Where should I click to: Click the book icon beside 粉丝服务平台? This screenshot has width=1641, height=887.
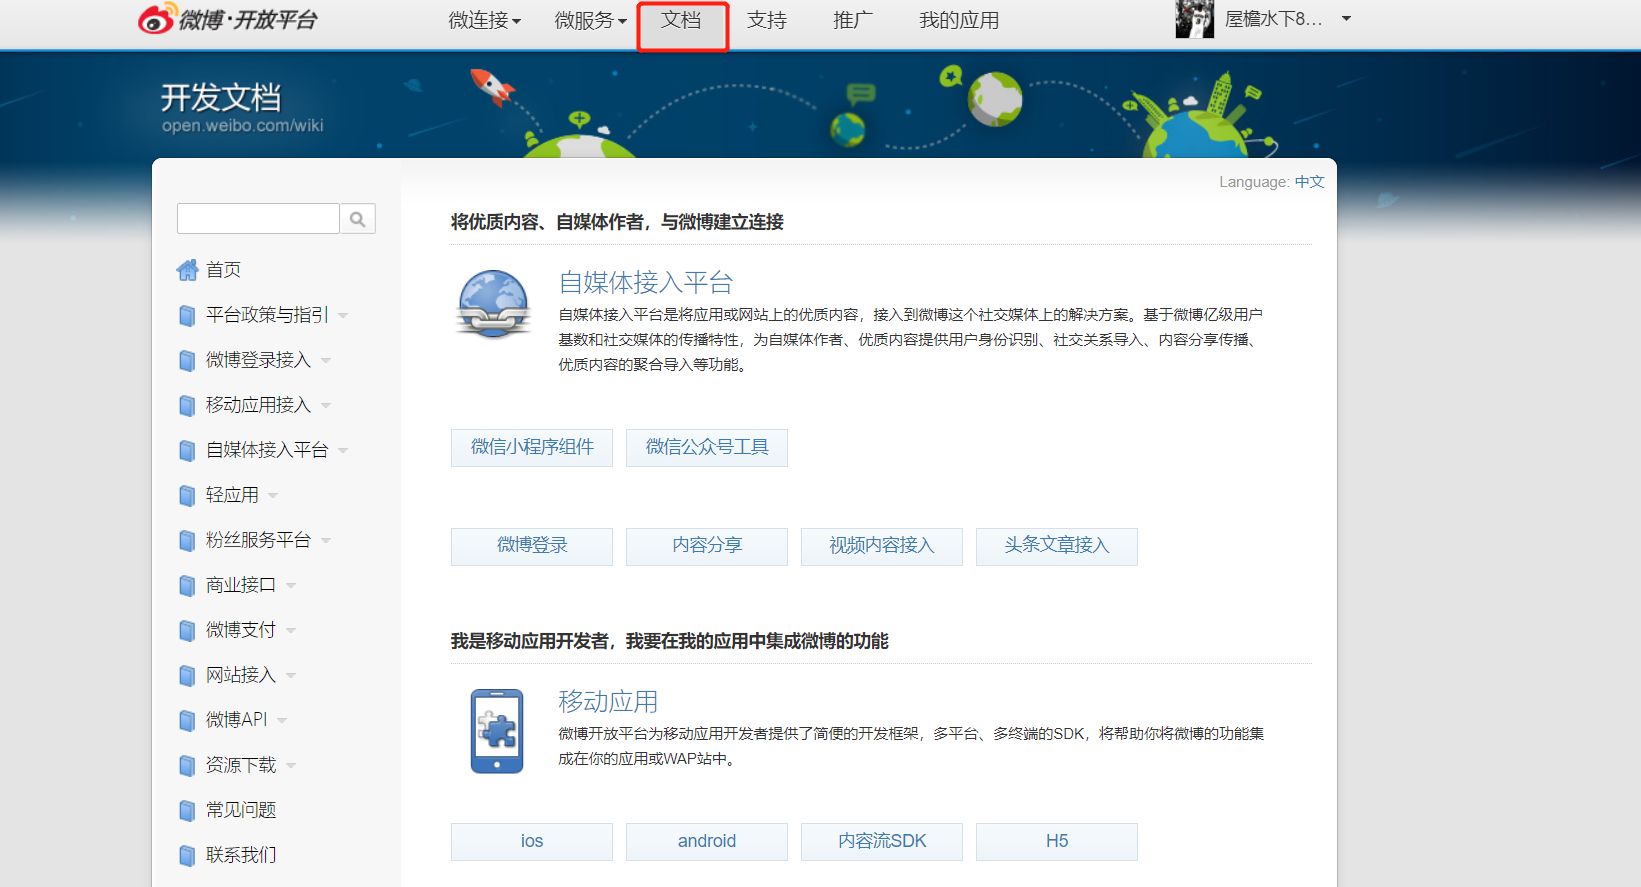(187, 541)
